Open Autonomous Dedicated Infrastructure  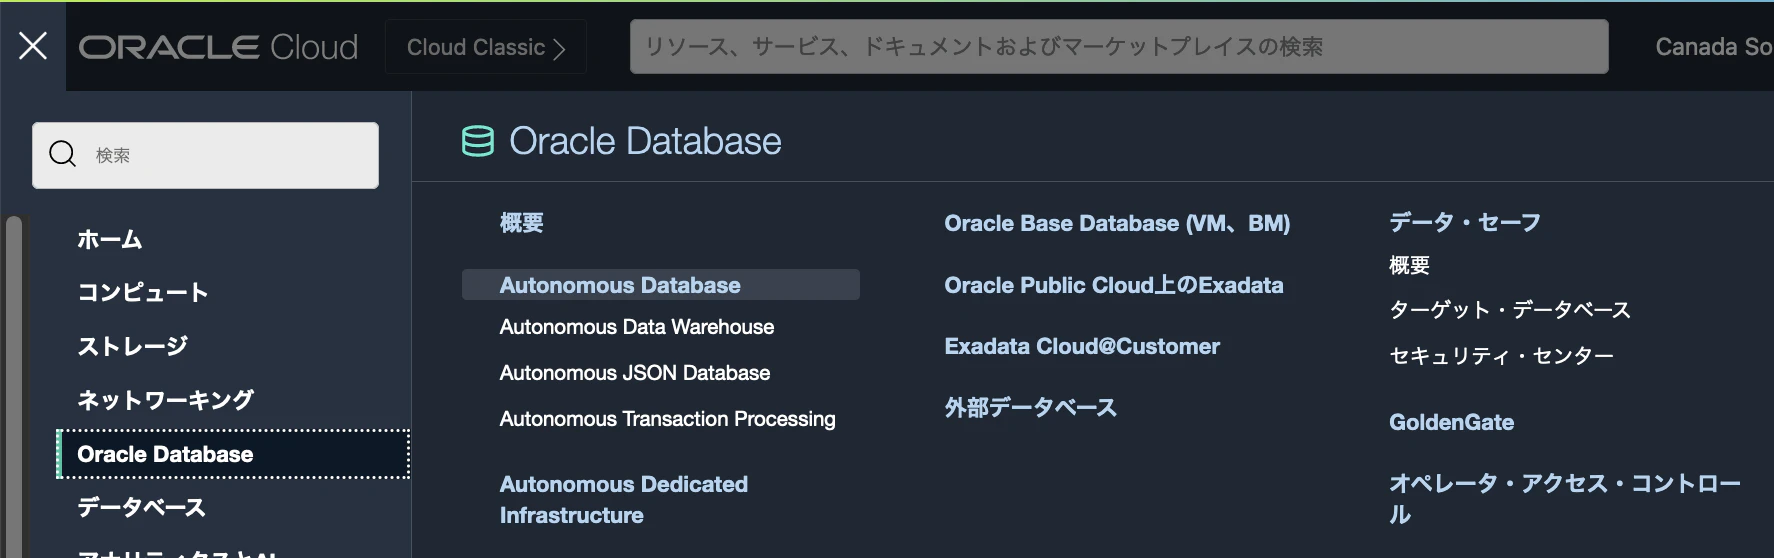click(x=624, y=500)
